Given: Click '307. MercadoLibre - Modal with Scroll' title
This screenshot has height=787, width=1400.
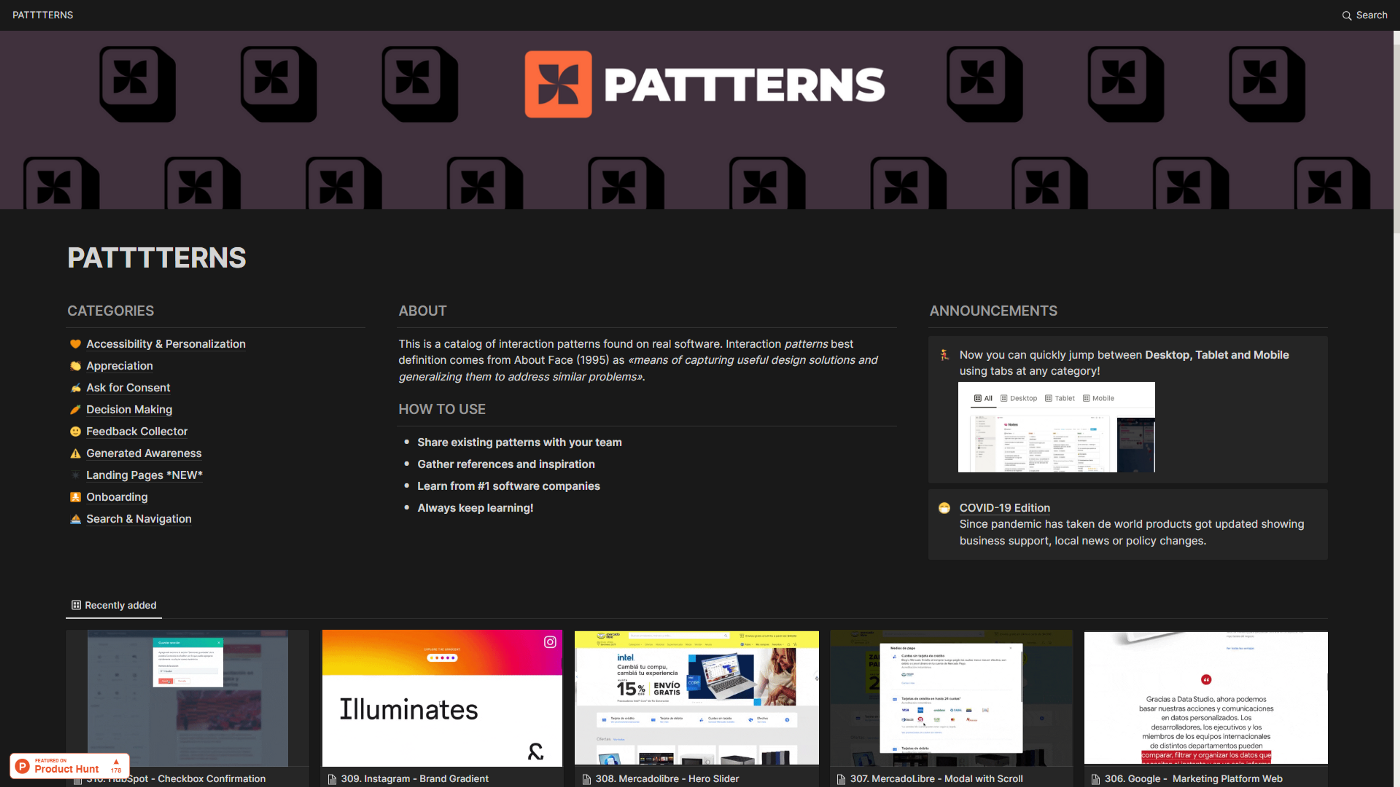Looking at the screenshot, I should tap(936, 779).
